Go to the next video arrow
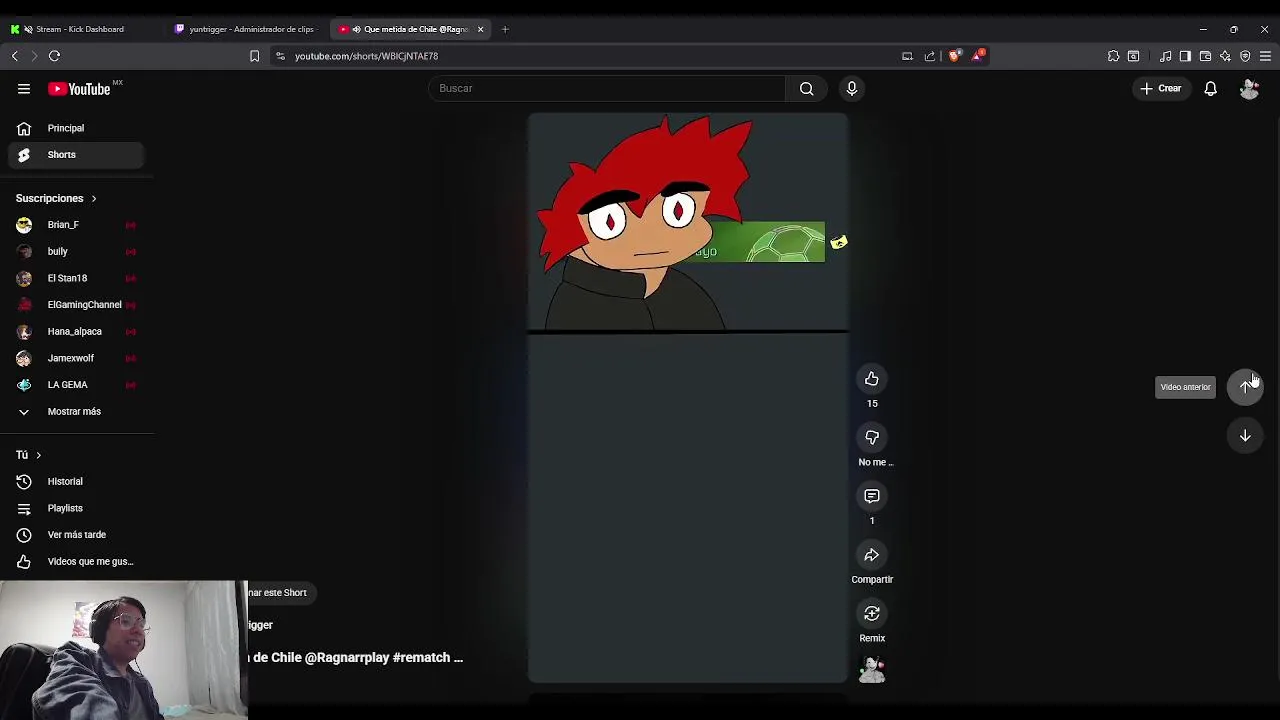The width and height of the screenshot is (1280, 720). tap(1245, 436)
